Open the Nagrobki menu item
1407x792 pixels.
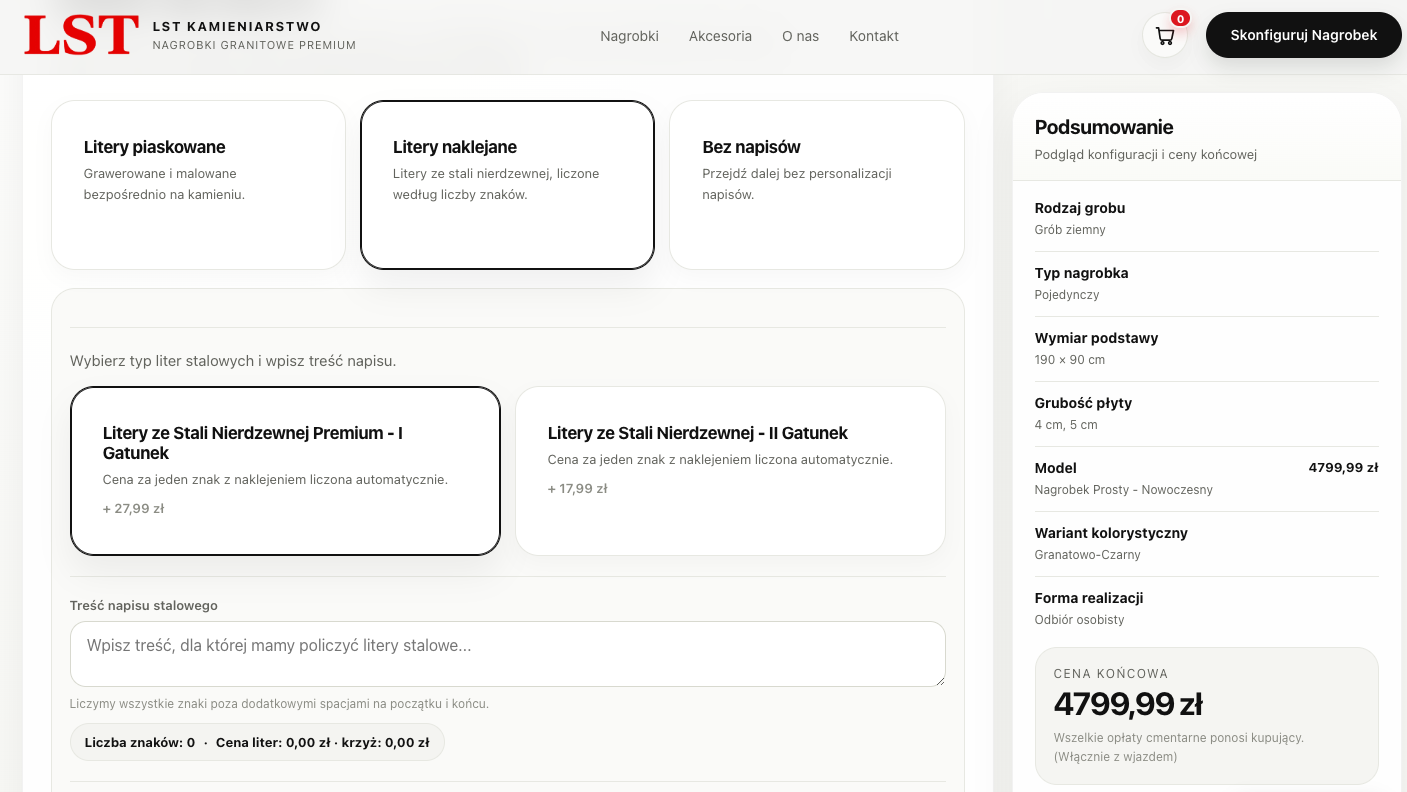click(629, 36)
